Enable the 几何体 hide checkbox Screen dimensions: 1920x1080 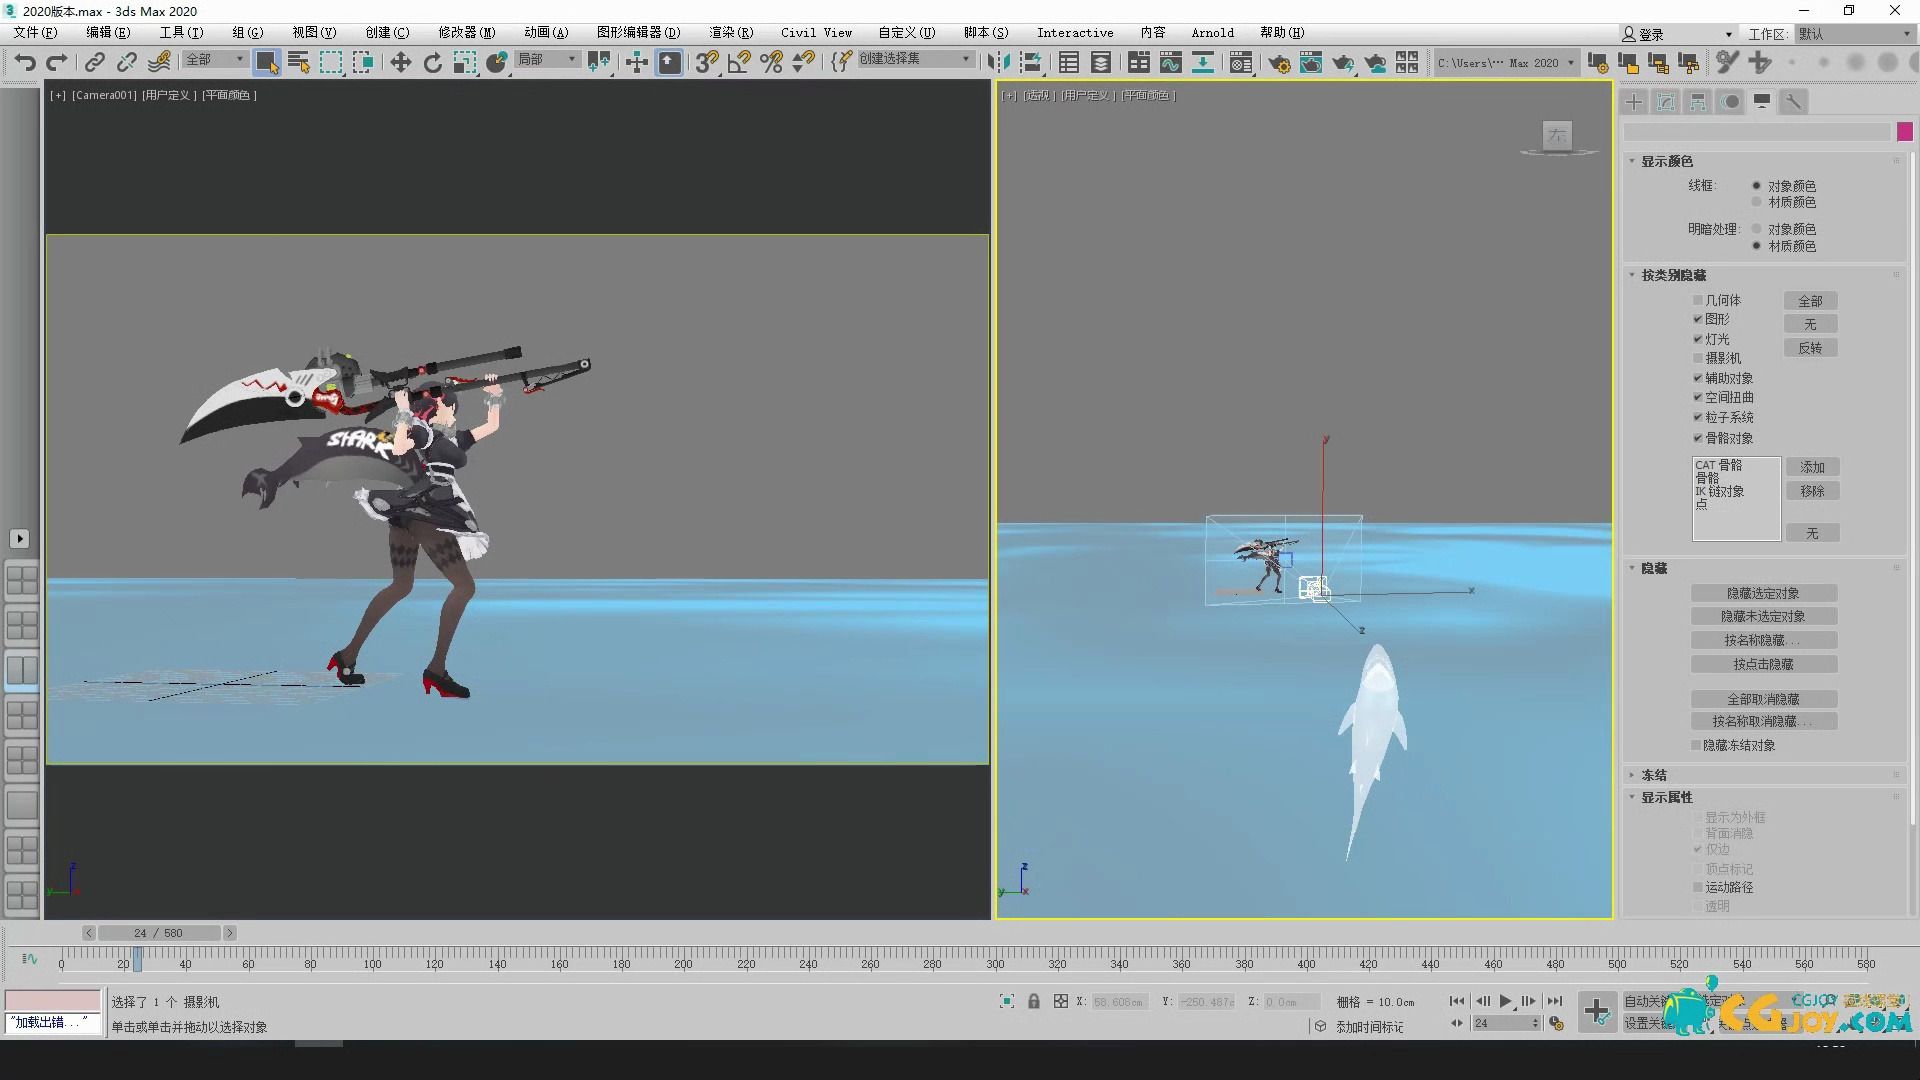click(x=1697, y=300)
